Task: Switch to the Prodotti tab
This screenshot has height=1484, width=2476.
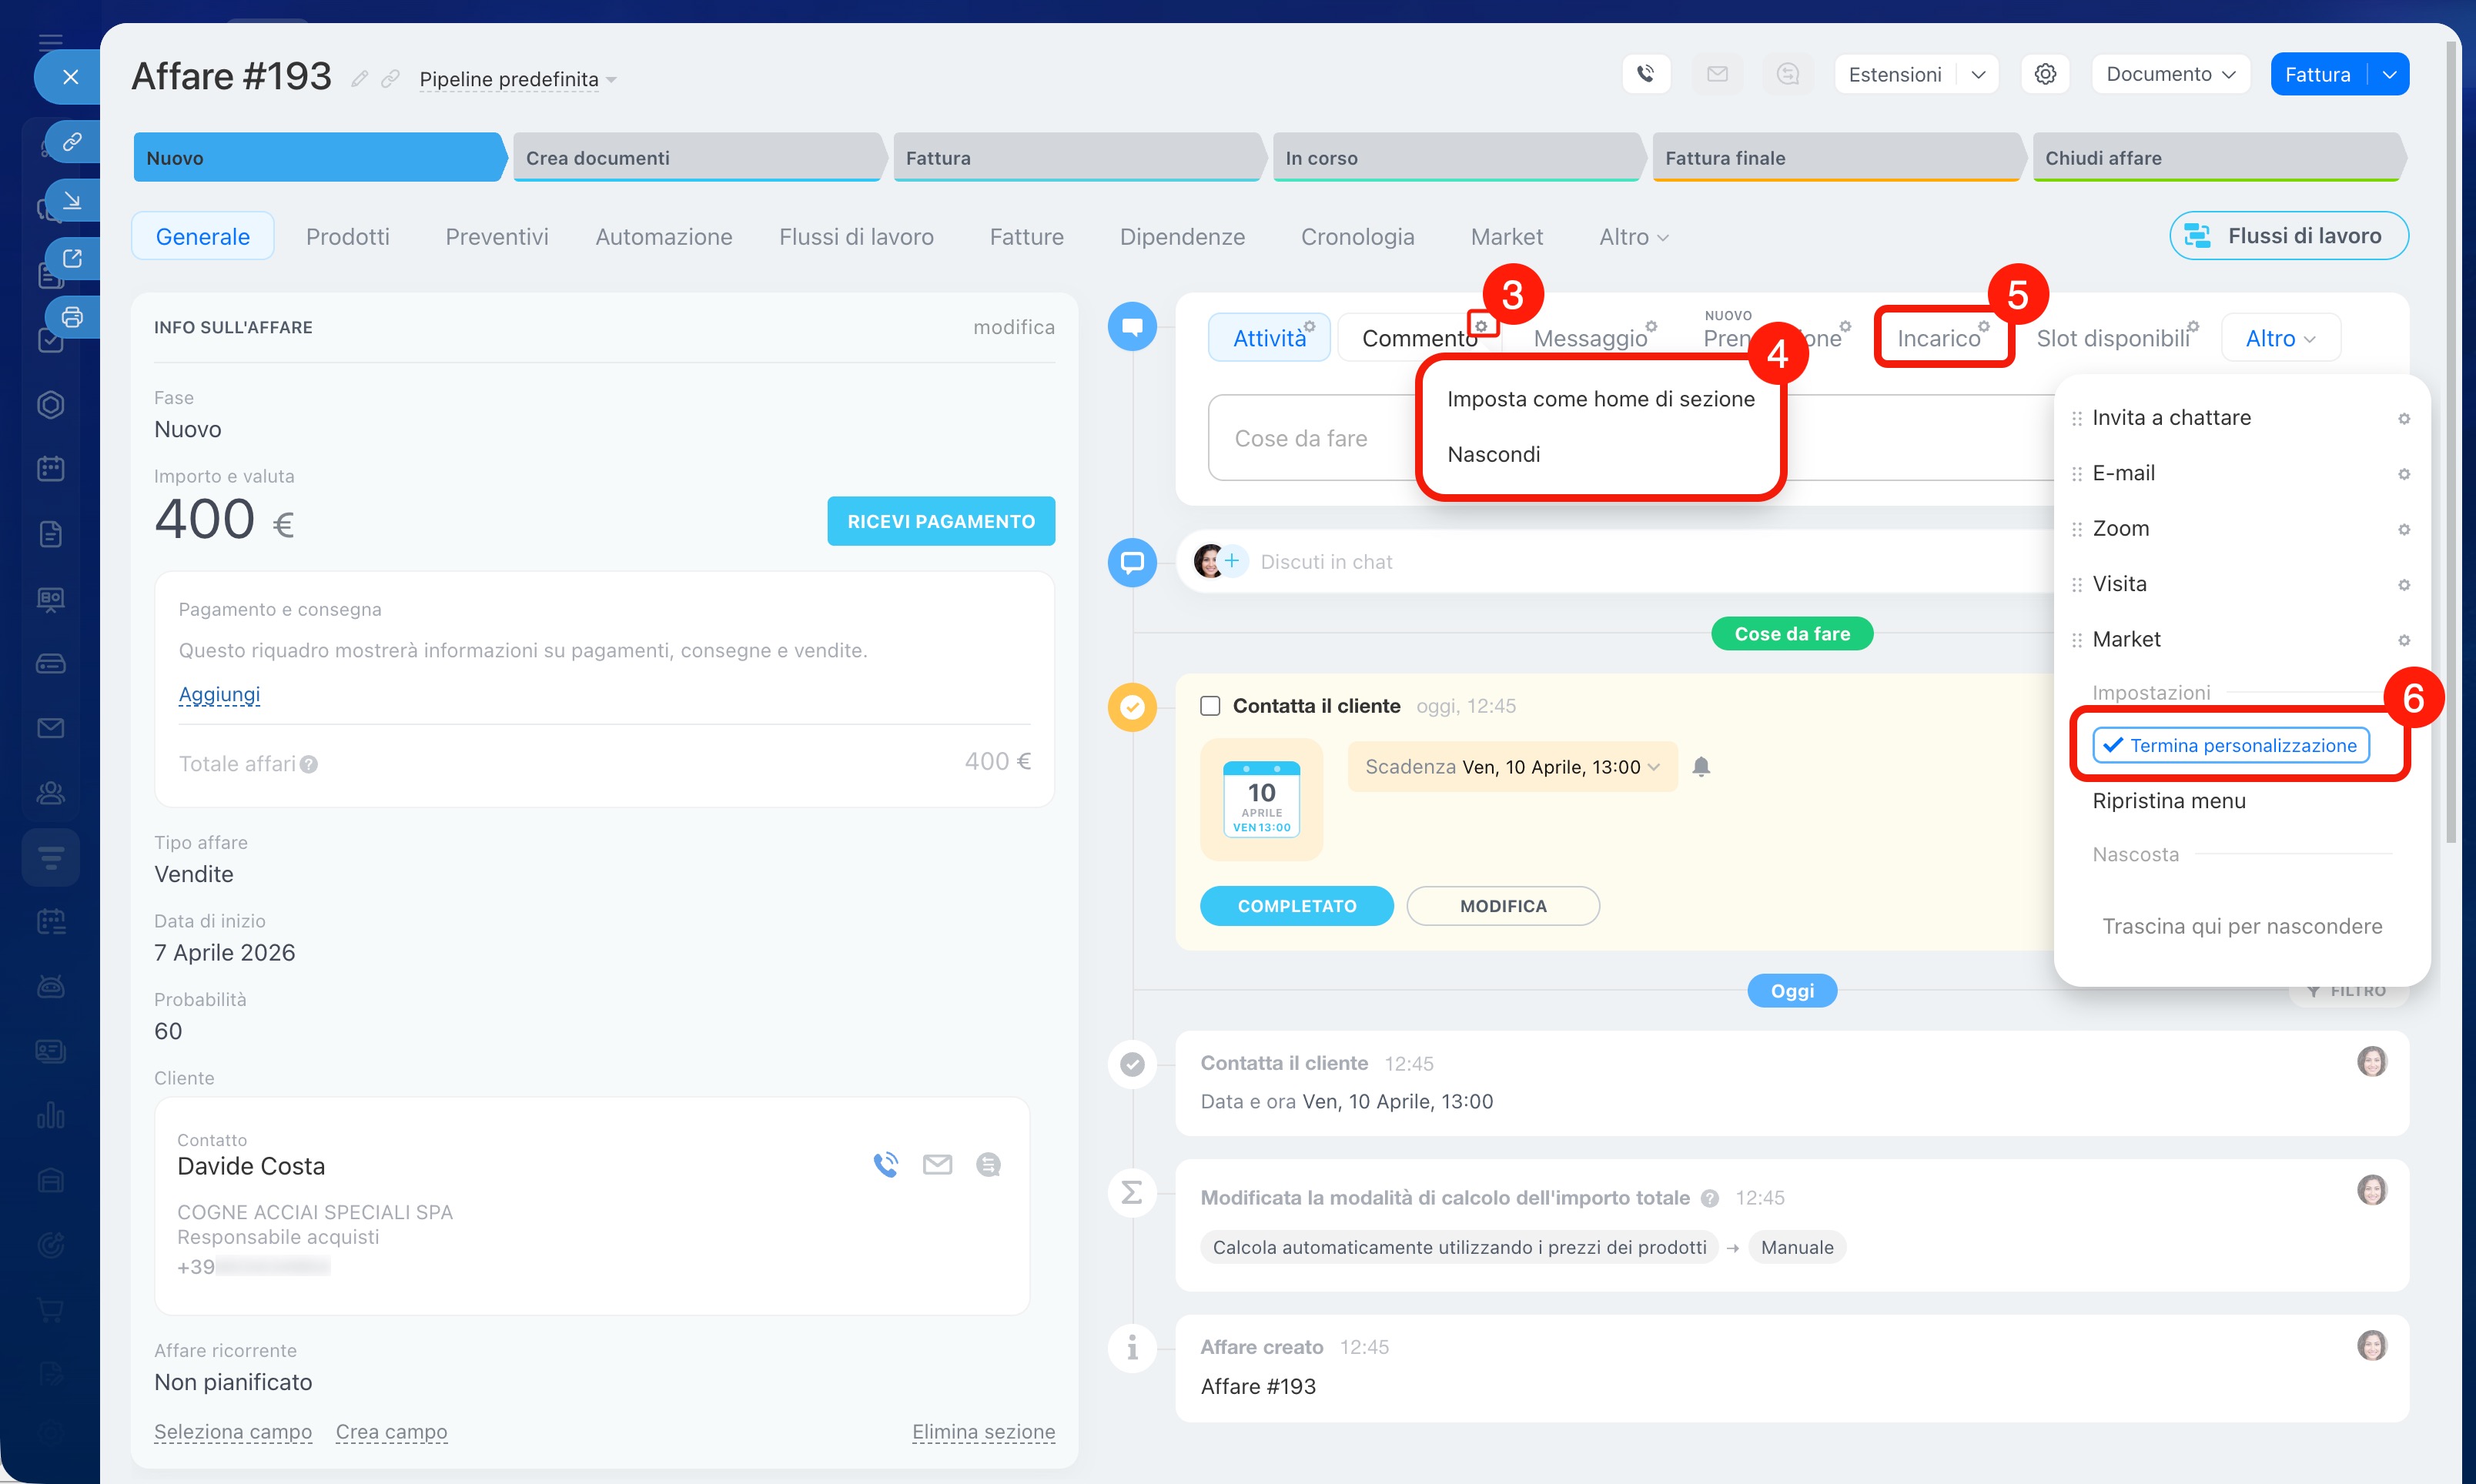Action: click(x=347, y=237)
